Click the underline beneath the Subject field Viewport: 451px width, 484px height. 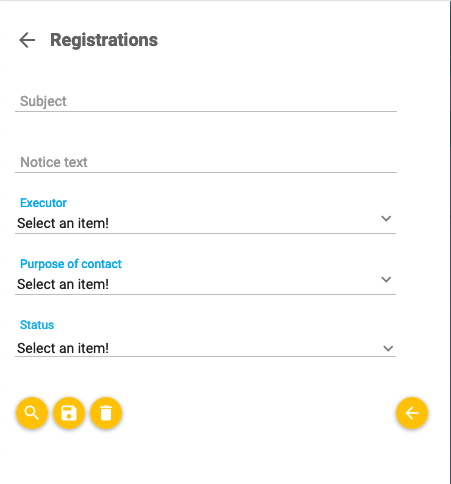tap(206, 112)
